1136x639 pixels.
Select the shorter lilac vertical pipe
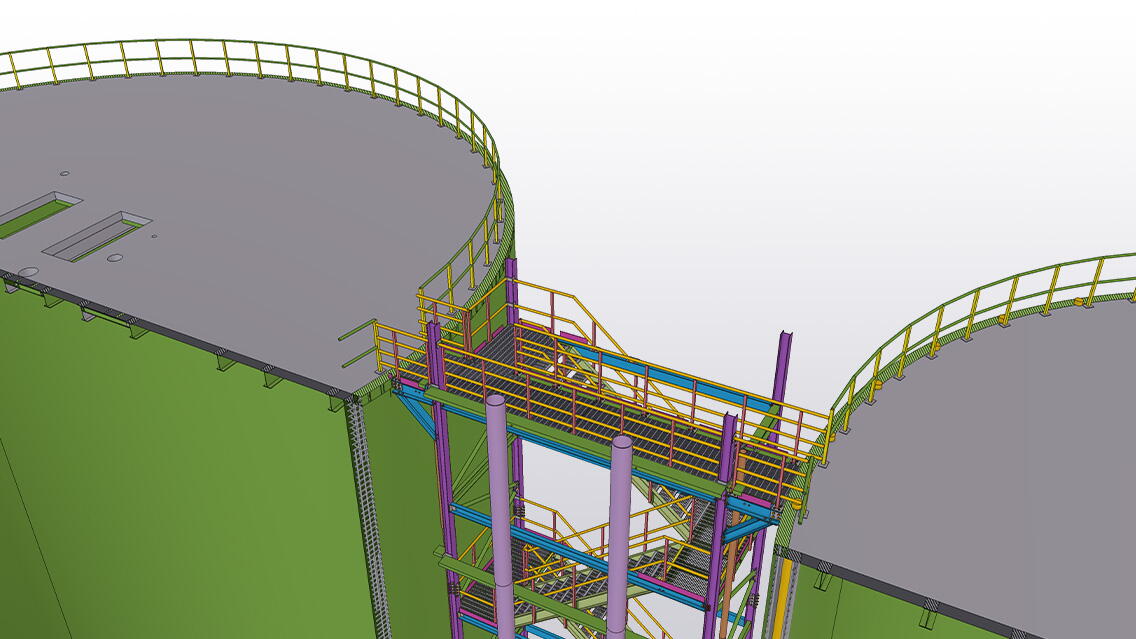(x=620, y=536)
